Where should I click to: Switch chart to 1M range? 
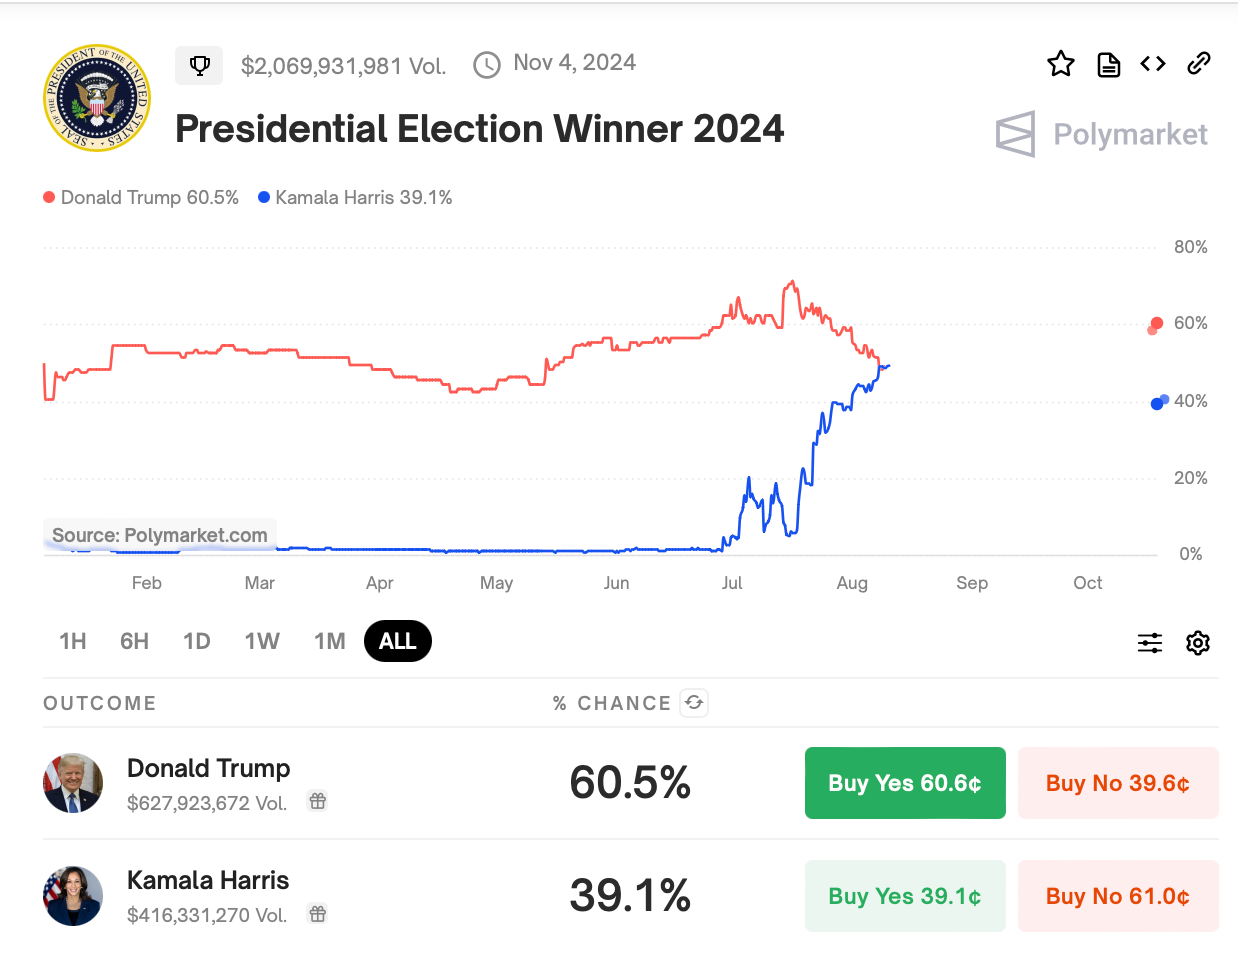coord(330,641)
